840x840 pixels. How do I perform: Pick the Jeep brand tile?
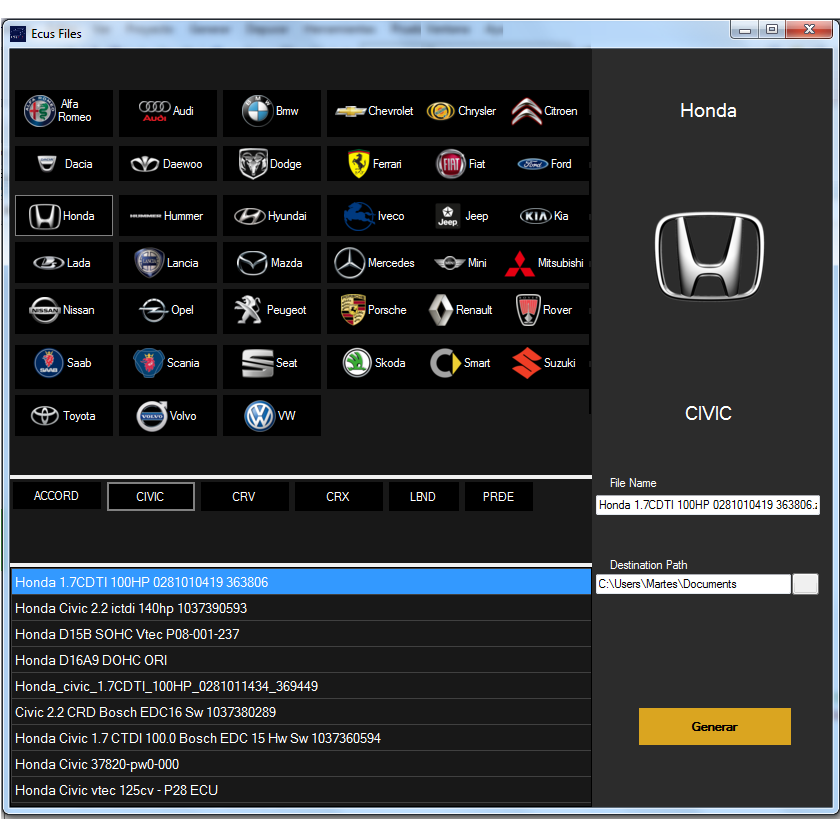tap(461, 216)
